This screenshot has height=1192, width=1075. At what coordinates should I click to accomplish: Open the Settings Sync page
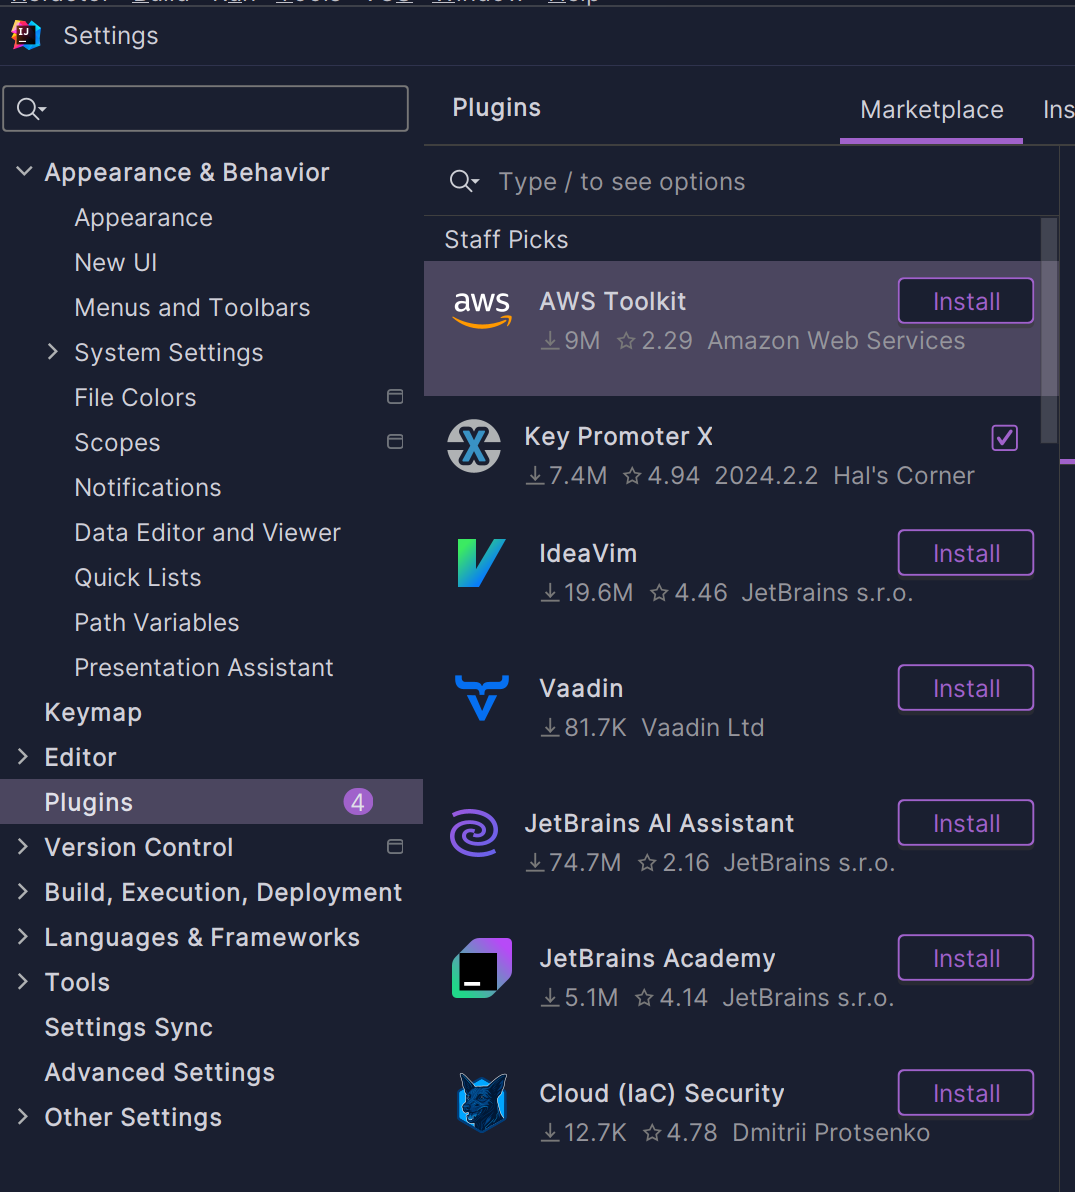pos(128,1027)
